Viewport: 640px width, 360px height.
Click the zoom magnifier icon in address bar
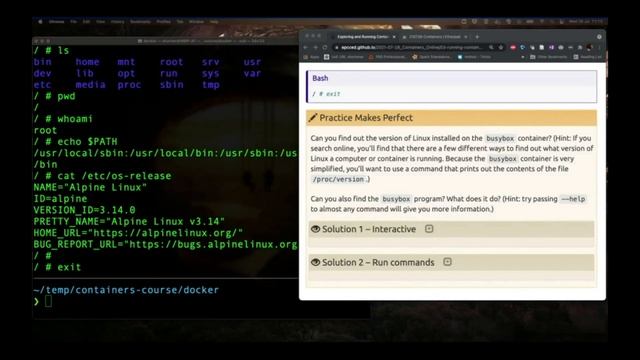click(x=491, y=47)
